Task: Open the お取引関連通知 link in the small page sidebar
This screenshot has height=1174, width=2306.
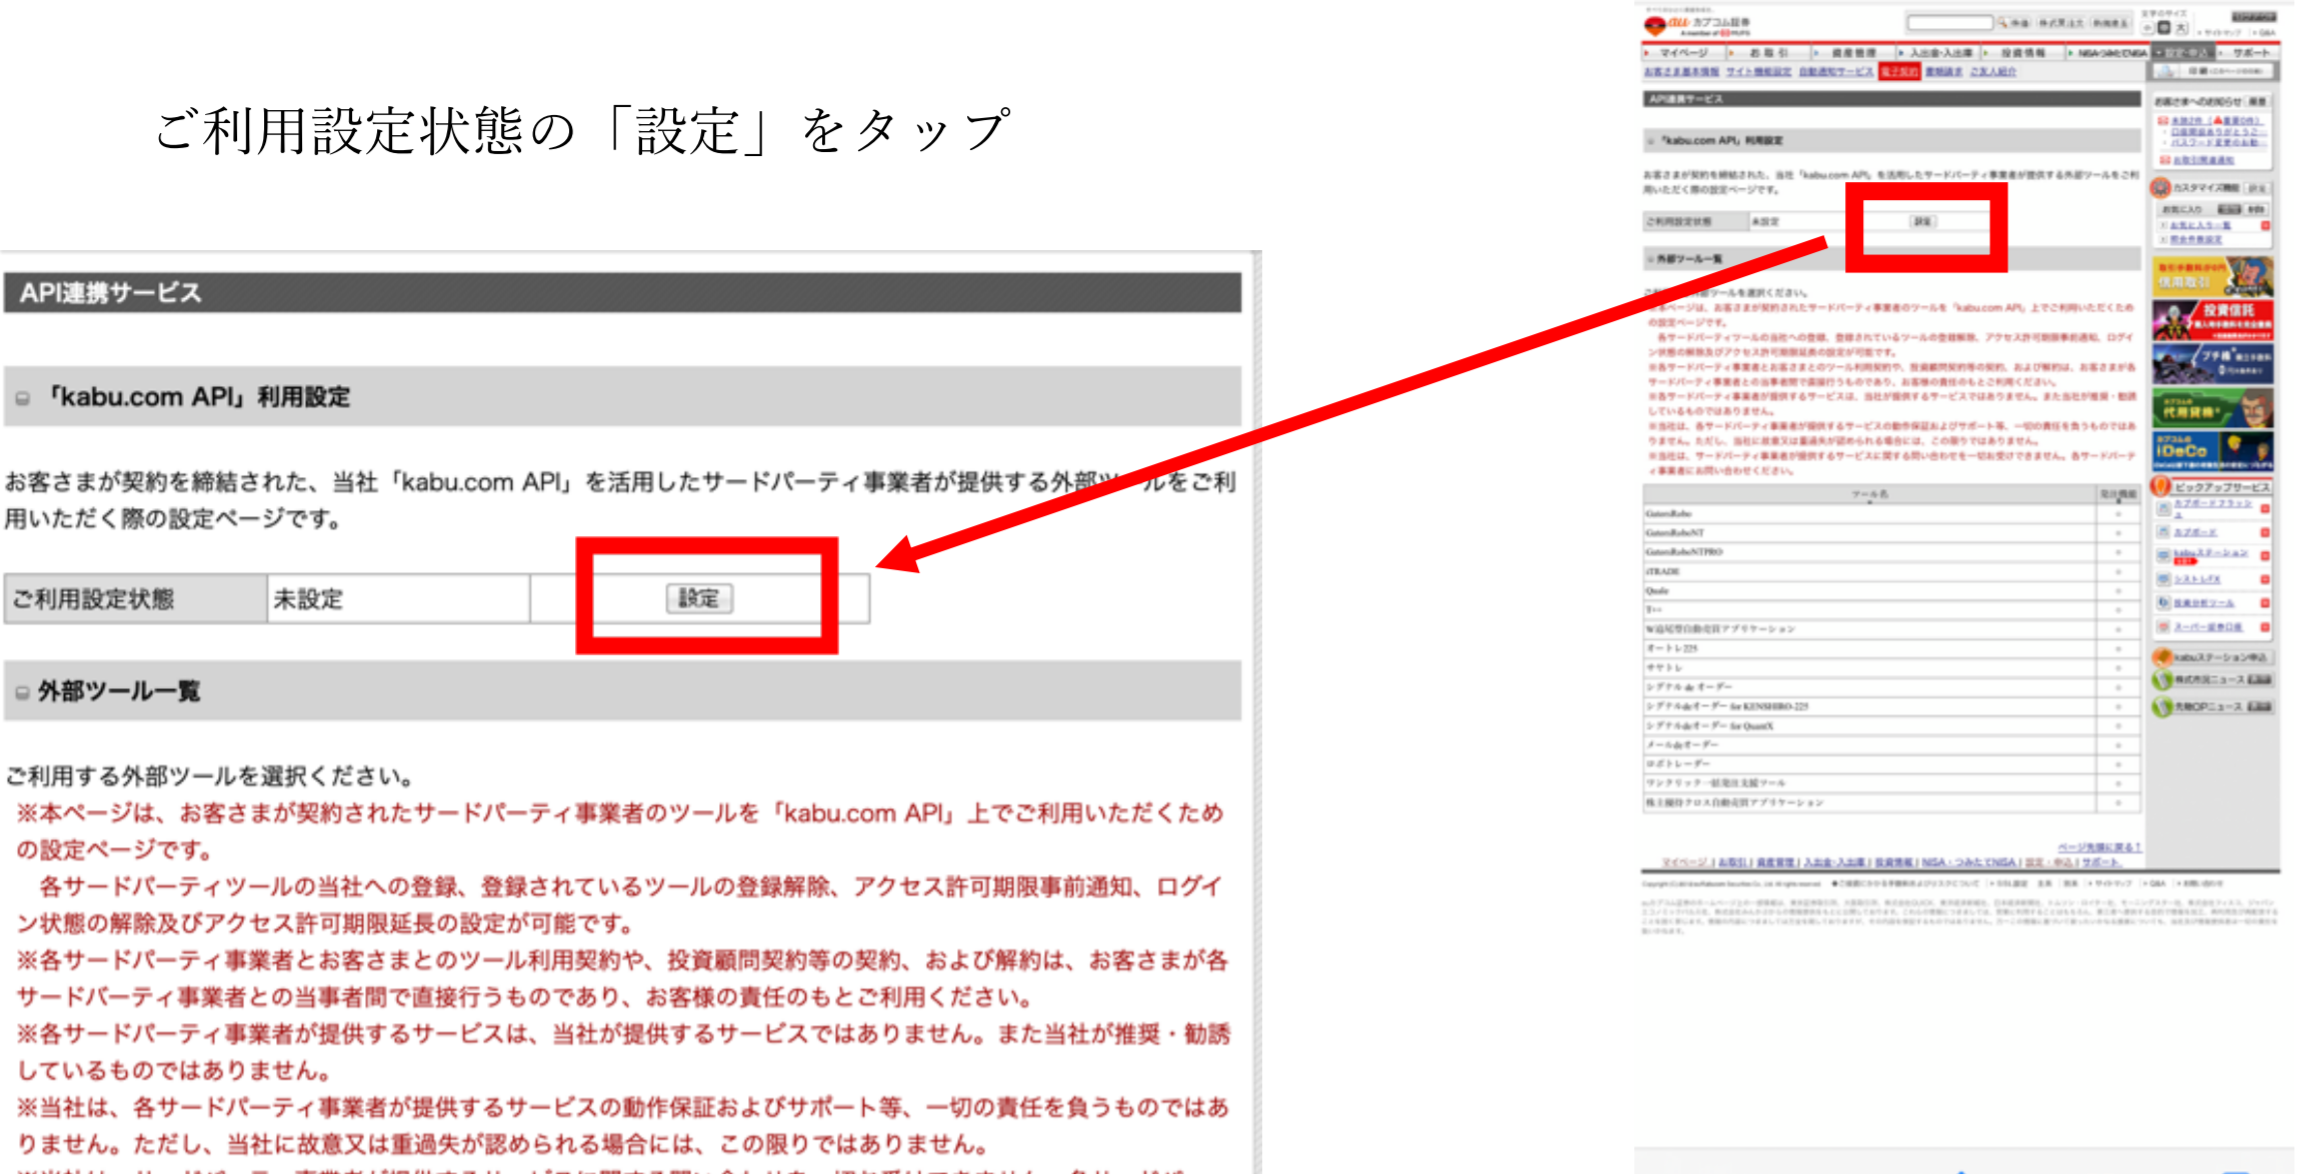Action: coord(2203,160)
